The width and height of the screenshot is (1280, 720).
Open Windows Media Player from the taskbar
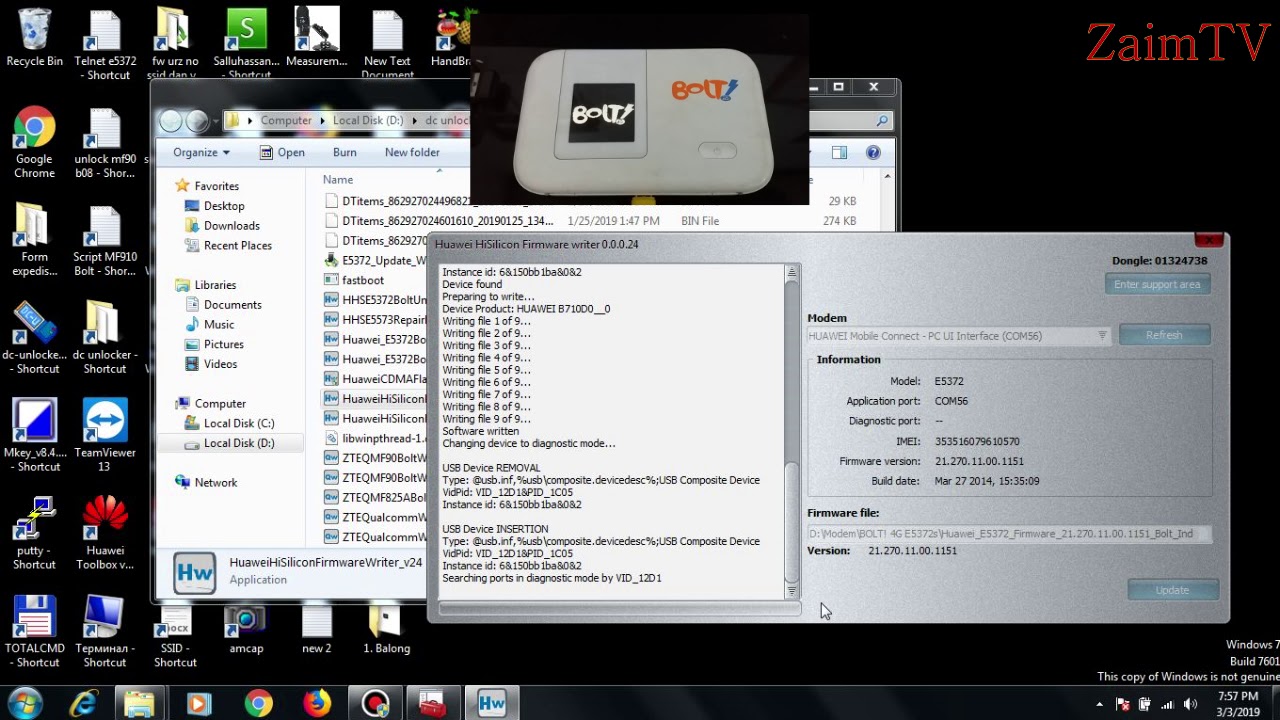click(198, 704)
